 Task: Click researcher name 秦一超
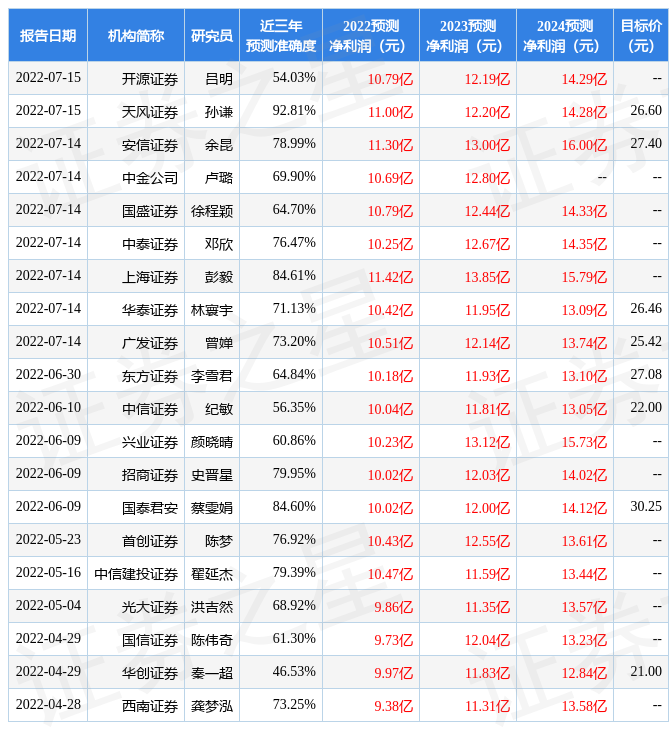[x=212, y=673]
